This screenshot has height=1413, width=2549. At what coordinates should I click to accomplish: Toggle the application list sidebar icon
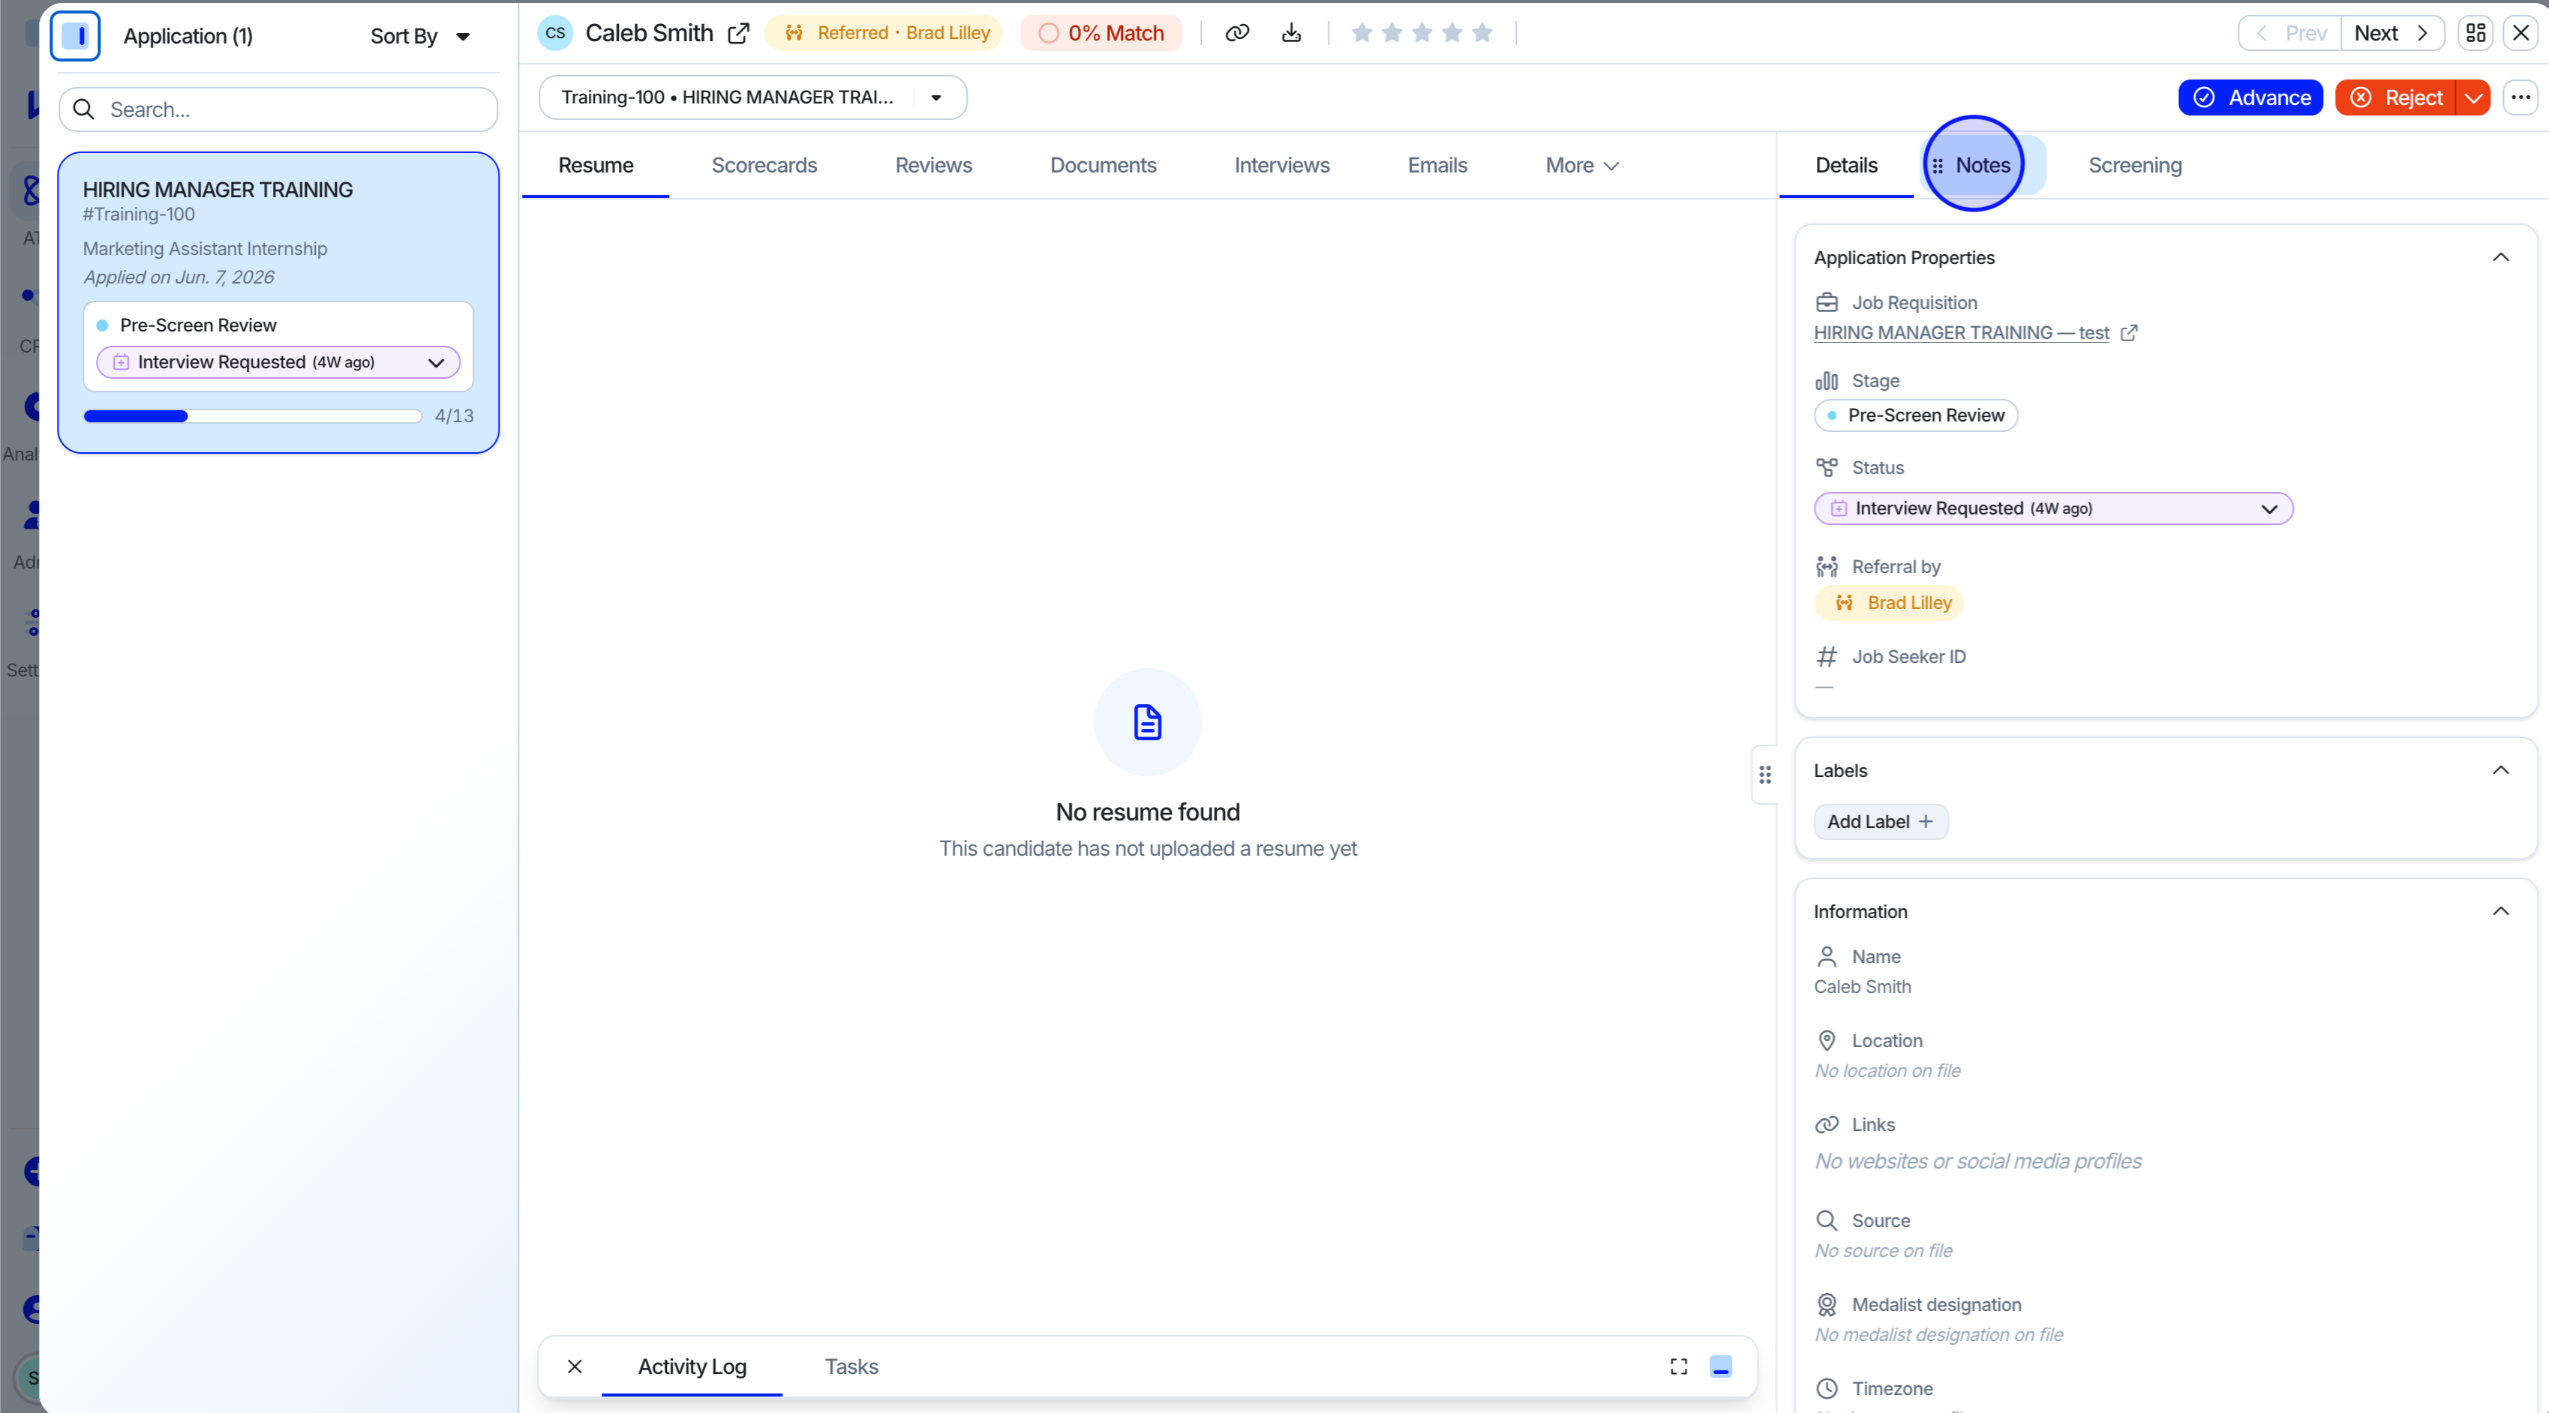[75, 36]
